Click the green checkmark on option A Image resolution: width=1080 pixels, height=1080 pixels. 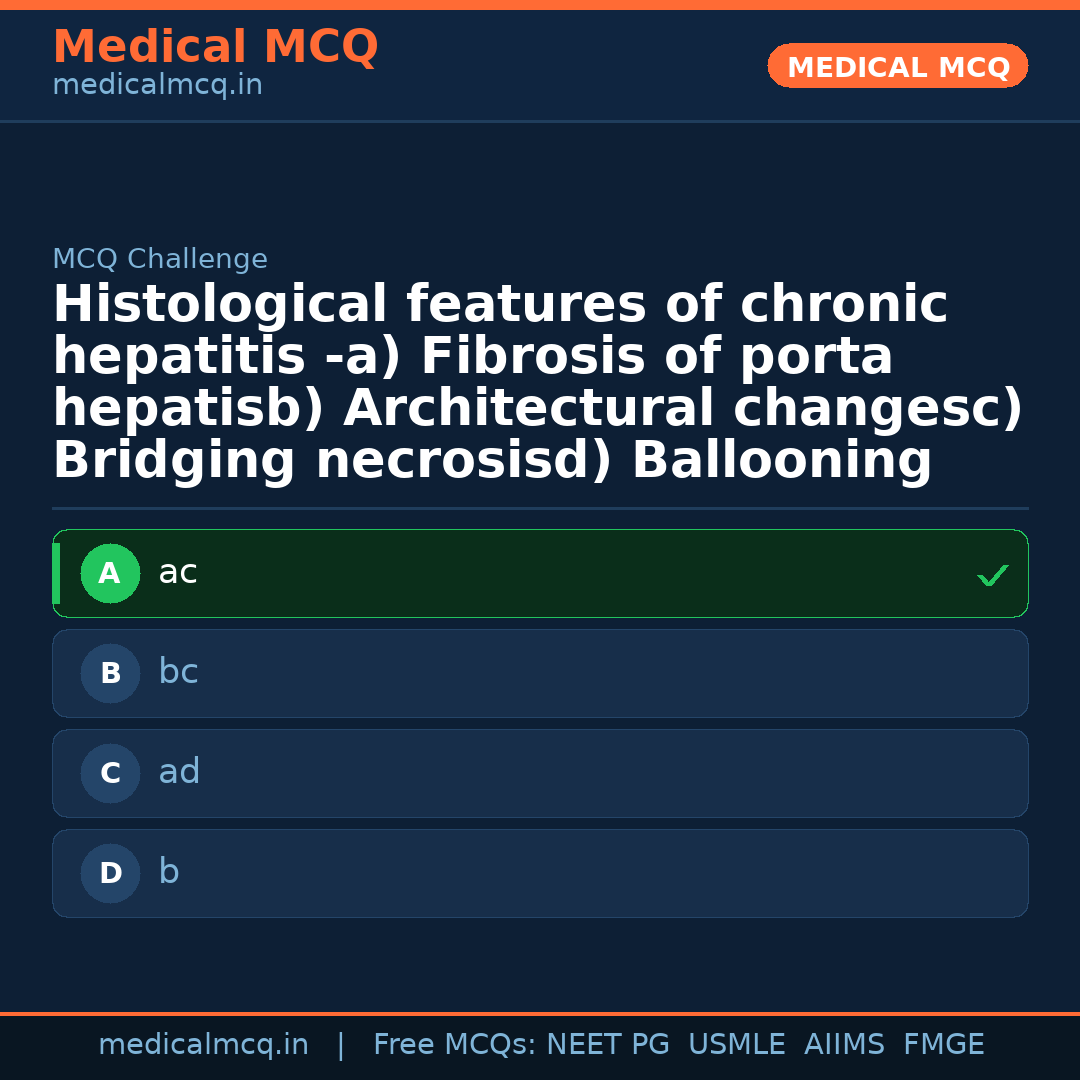(992, 575)
